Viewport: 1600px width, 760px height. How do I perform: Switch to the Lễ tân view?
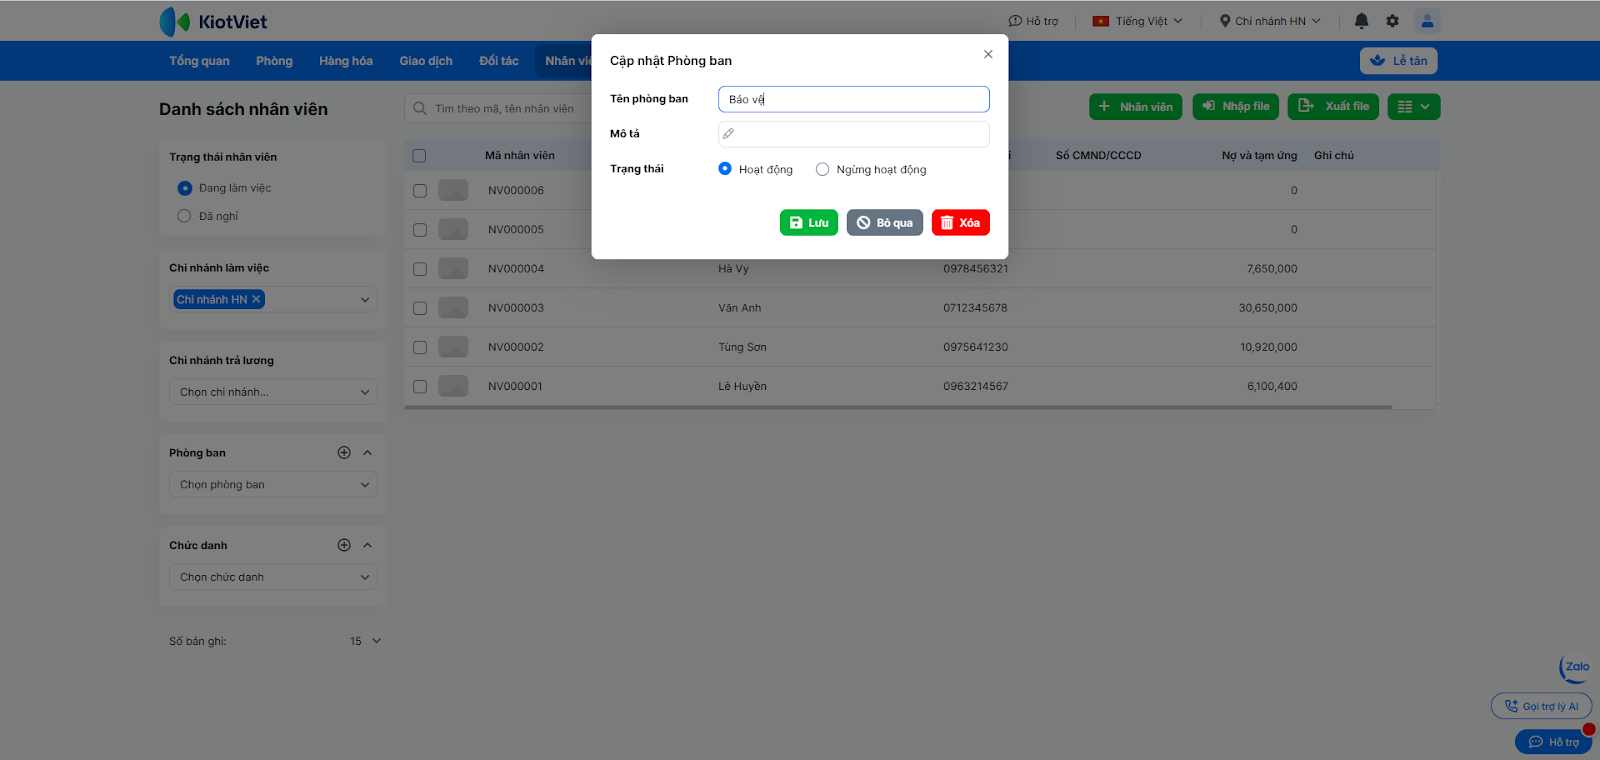click(x=1399, y=61)
